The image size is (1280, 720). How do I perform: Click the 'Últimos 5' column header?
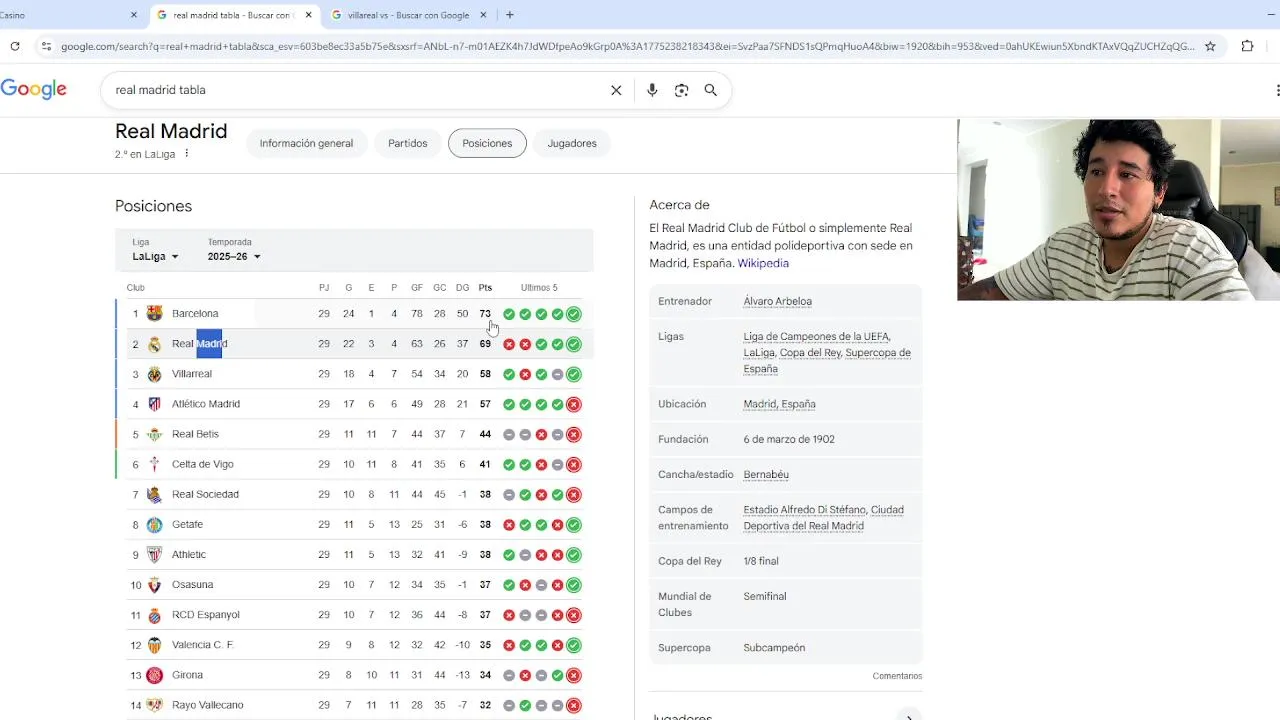tap(539, 288)
